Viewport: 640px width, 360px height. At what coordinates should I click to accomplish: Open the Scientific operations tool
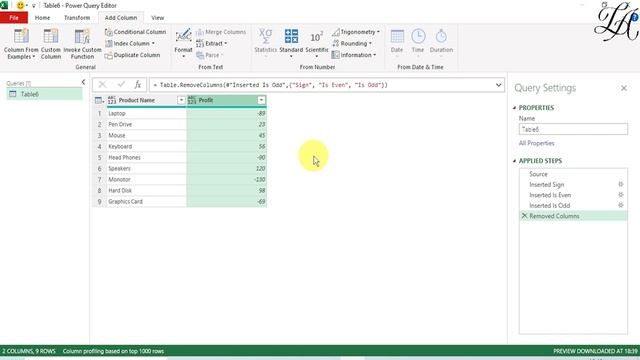click(x=317, y=43)
